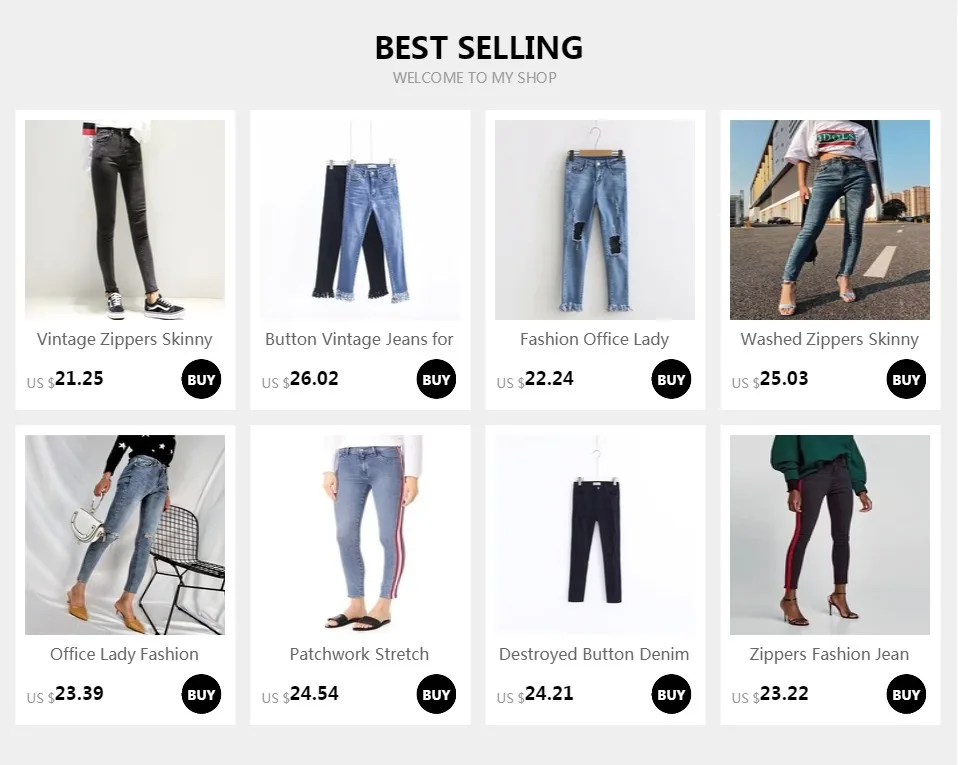Click BUY button for Destroyed Button Denim

click(671, 694)
